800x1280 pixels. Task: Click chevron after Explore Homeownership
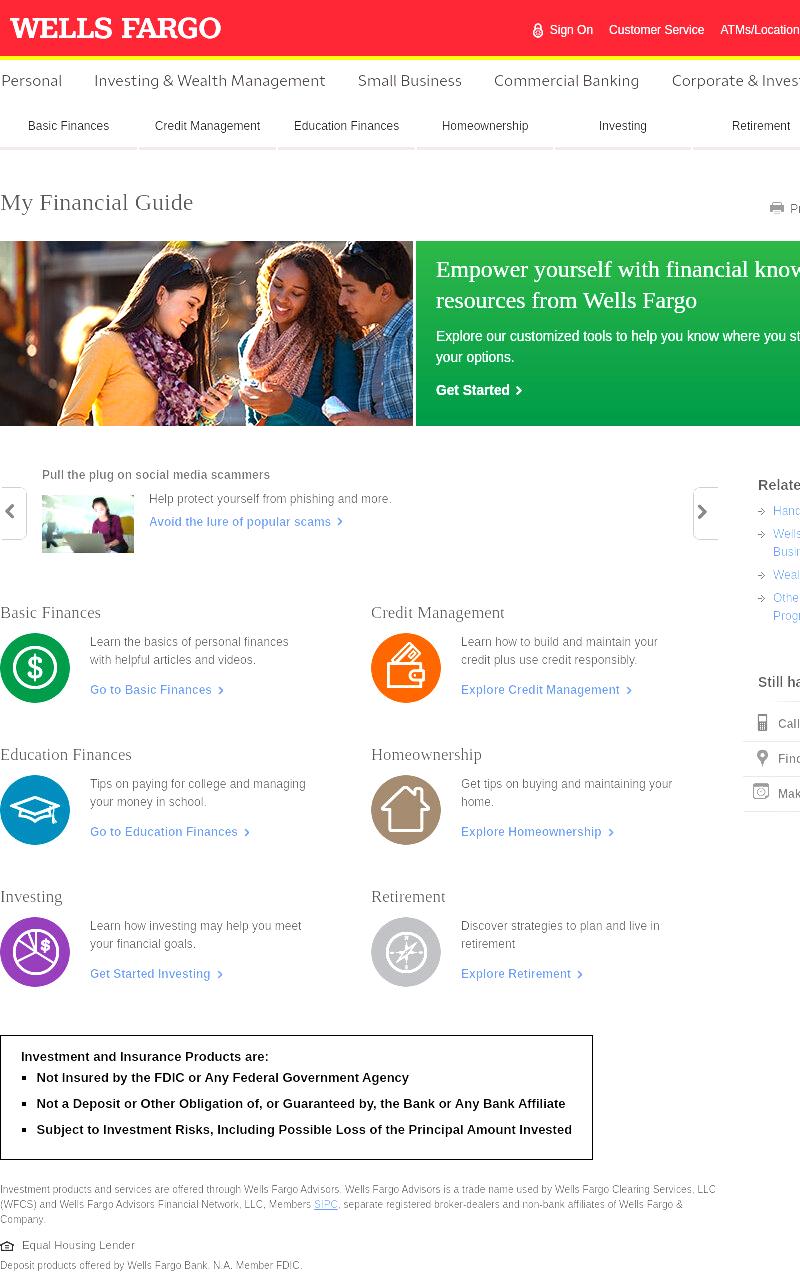pos(611,832)
